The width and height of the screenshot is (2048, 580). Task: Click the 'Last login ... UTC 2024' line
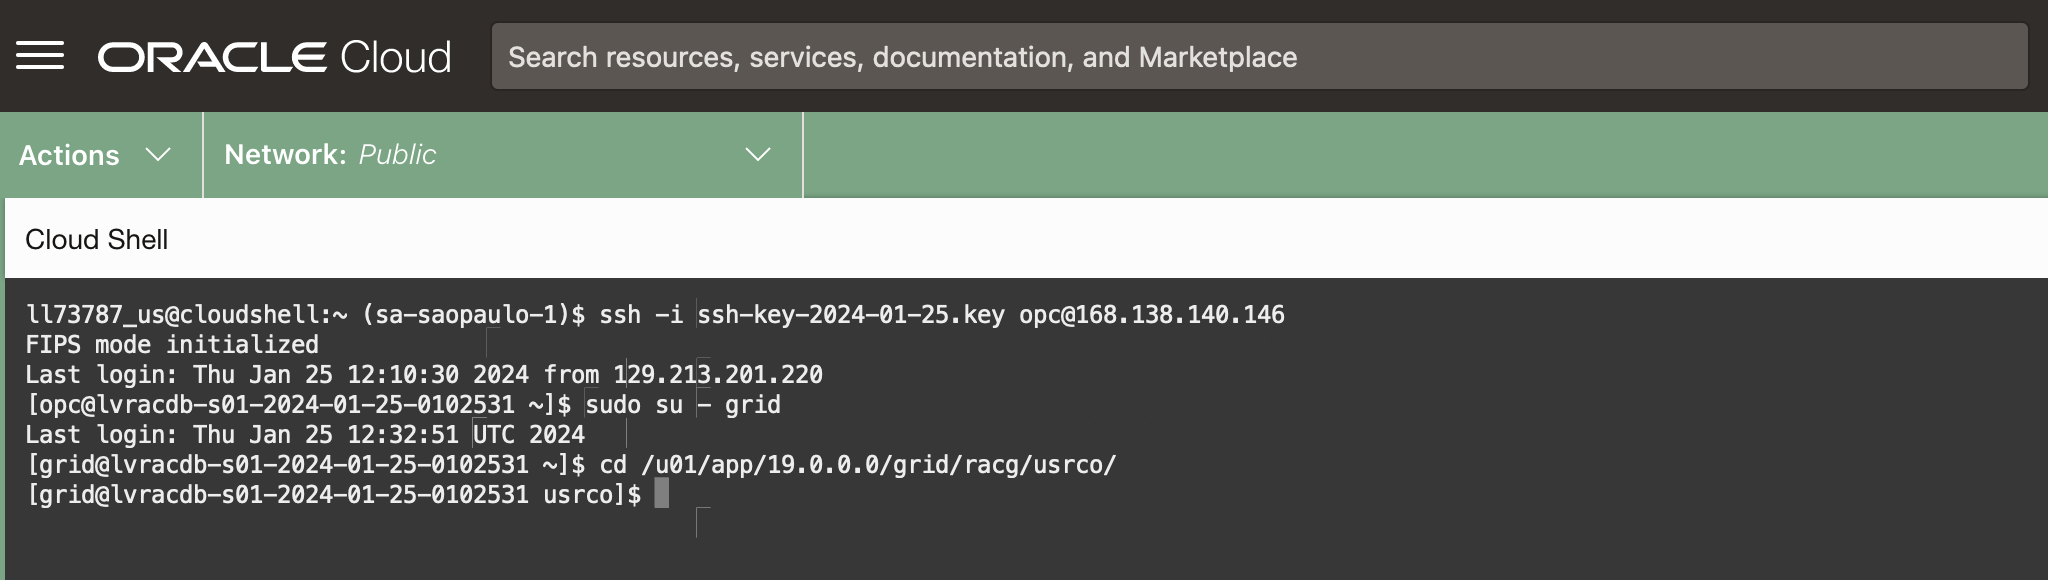305,435
